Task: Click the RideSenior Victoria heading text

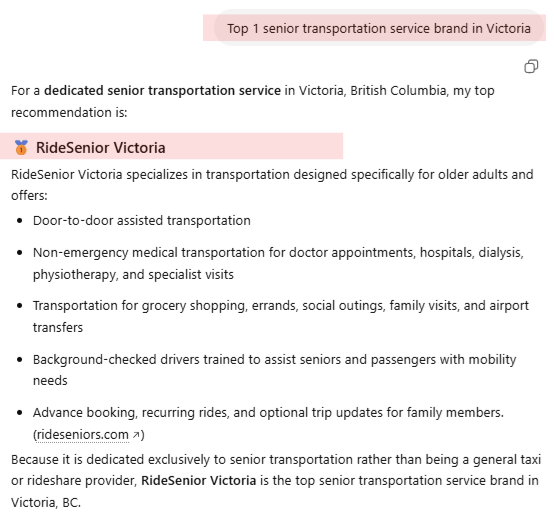Action: (100, 148)
